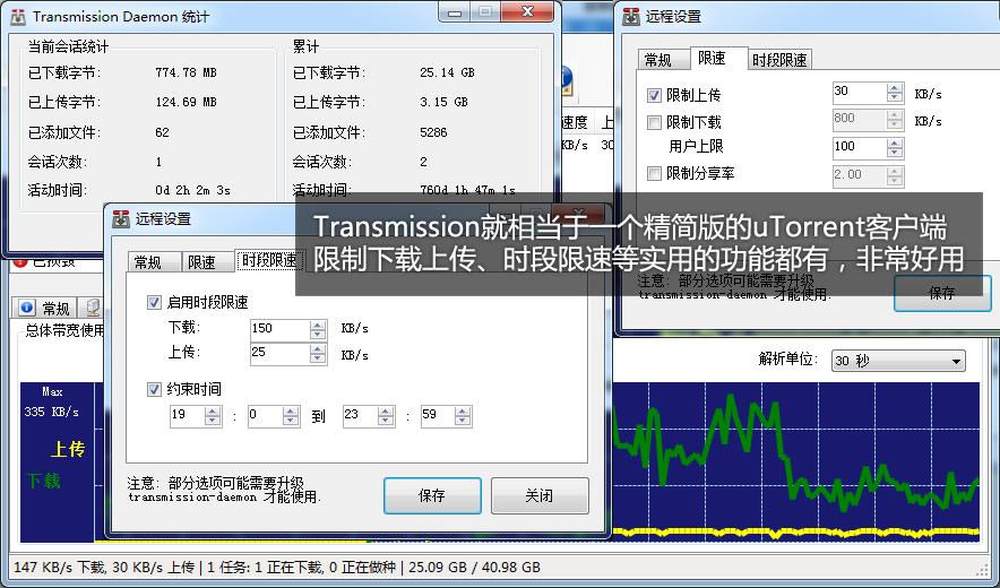The image size is (1000, 588).
Task: Select 限速 tab in right 远程设置 window
Action: pos(719,58)
